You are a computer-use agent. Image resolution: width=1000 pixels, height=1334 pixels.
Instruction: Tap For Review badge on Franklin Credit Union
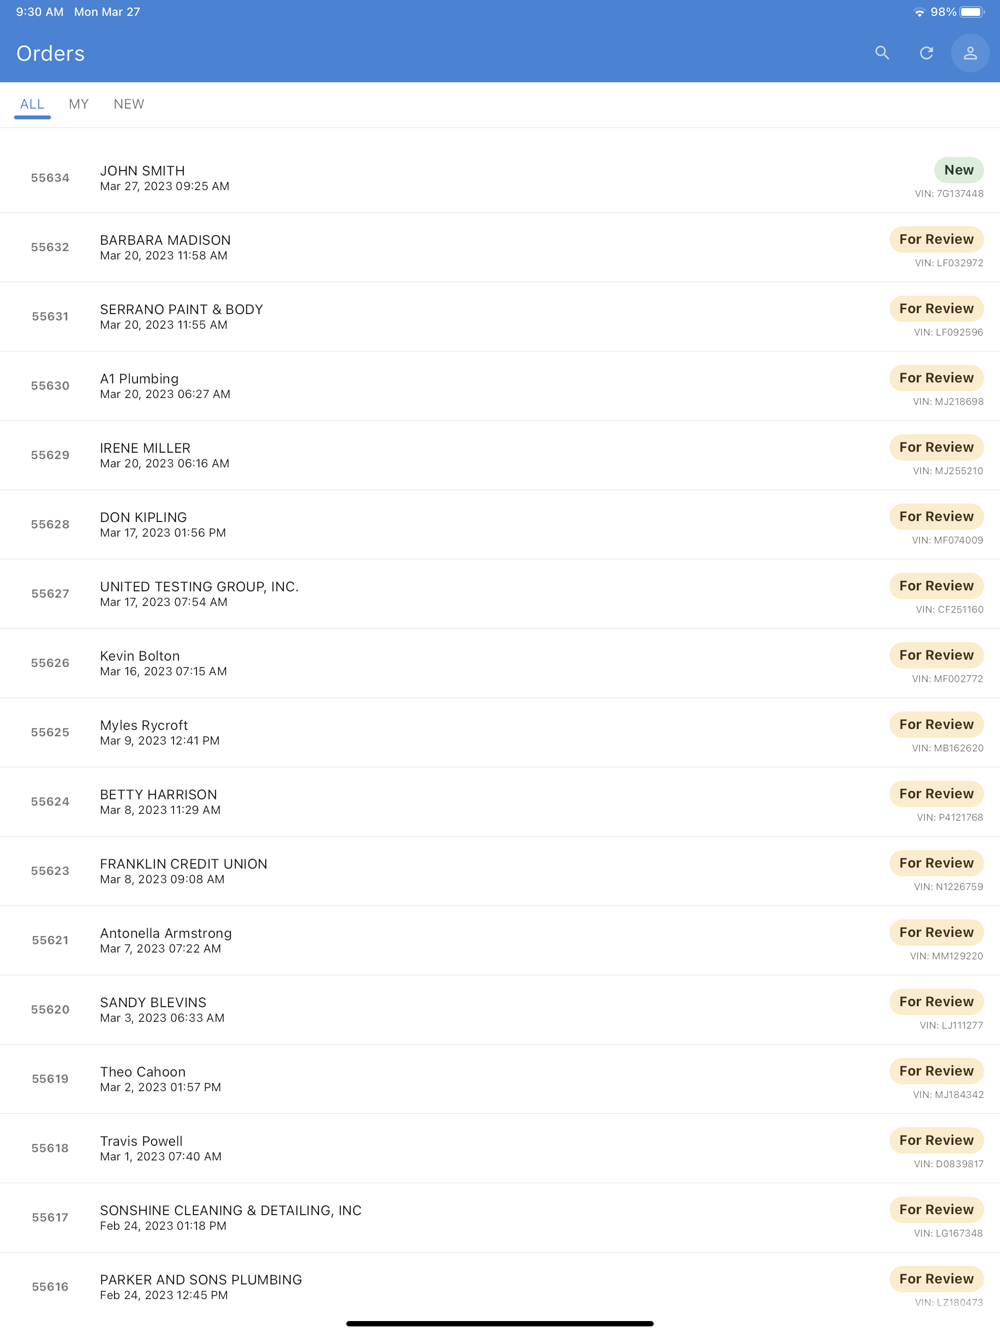coord(936,863)
